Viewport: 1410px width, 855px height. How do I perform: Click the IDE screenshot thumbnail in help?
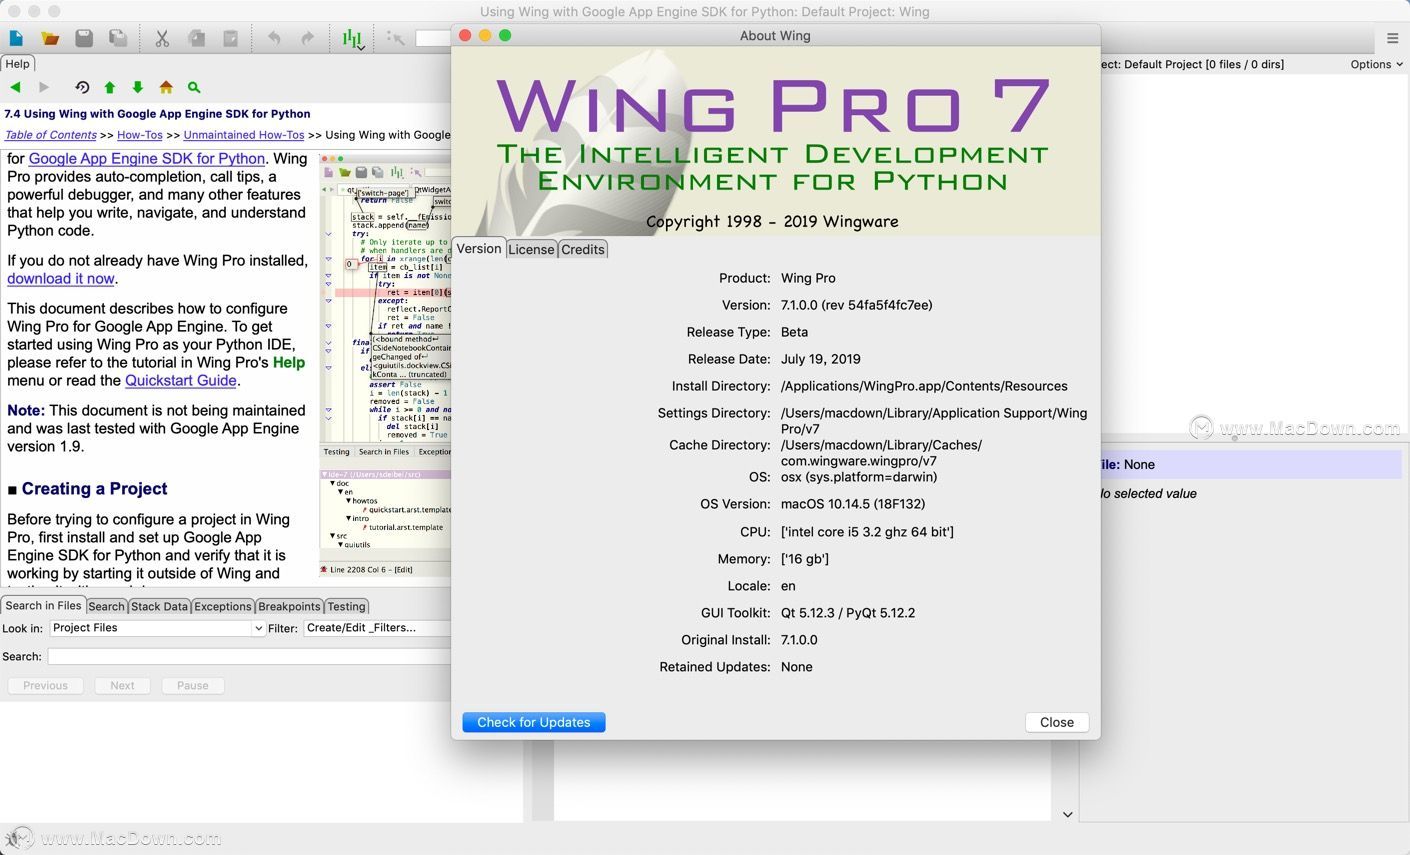385,365
